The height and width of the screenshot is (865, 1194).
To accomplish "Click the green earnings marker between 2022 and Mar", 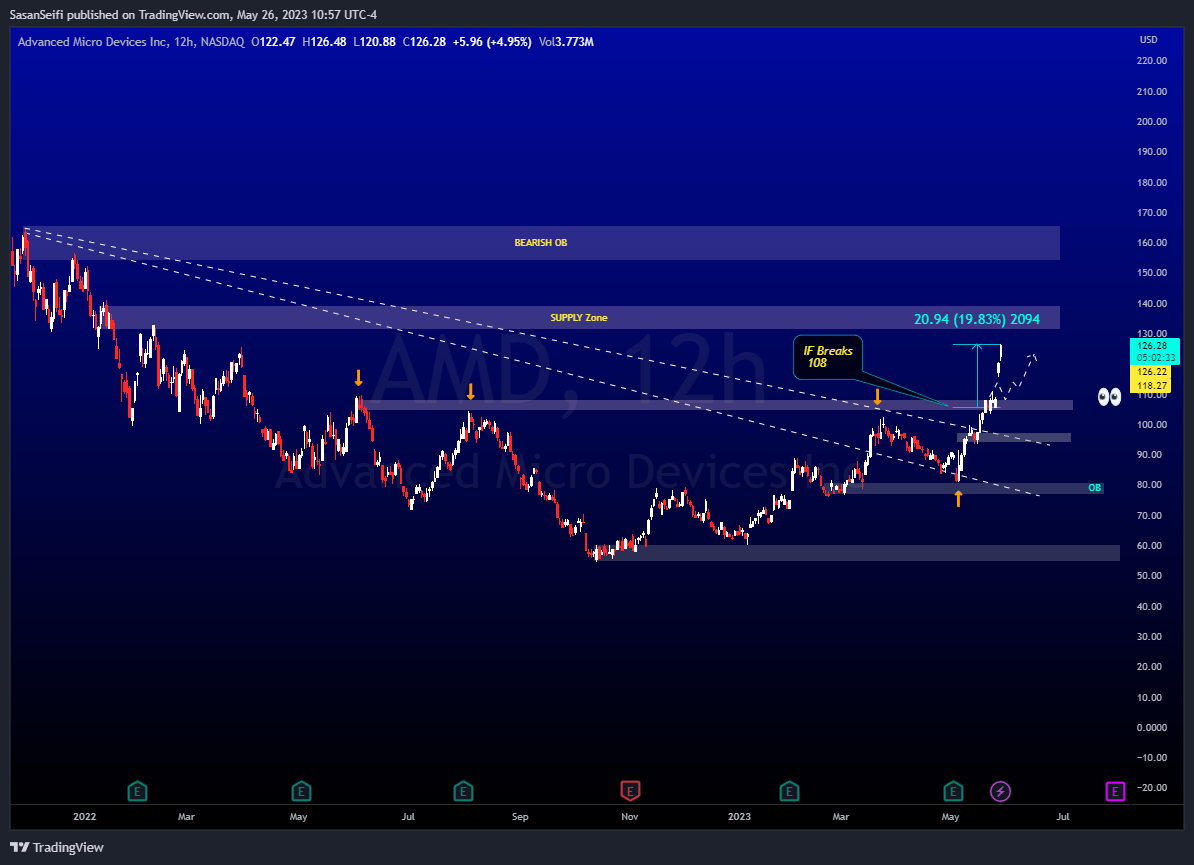I will [x=137, y=791].
